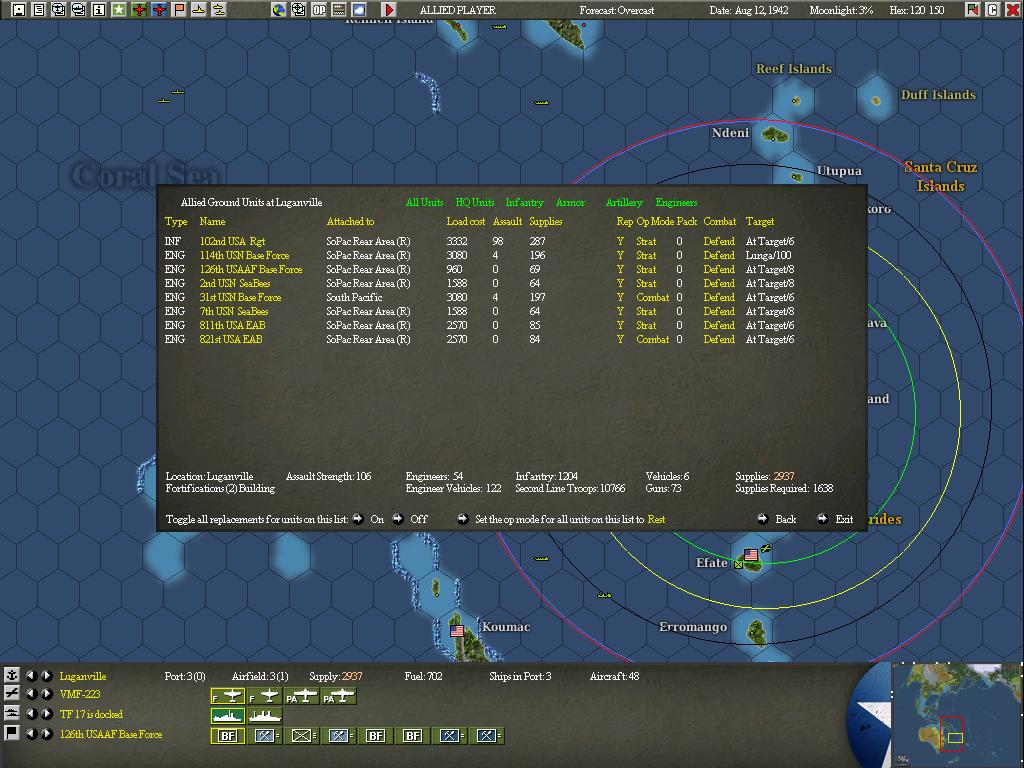1024x768 pixels.
Task: Click the info 'i' toolbar icon
Action: (x=99, y=9)
